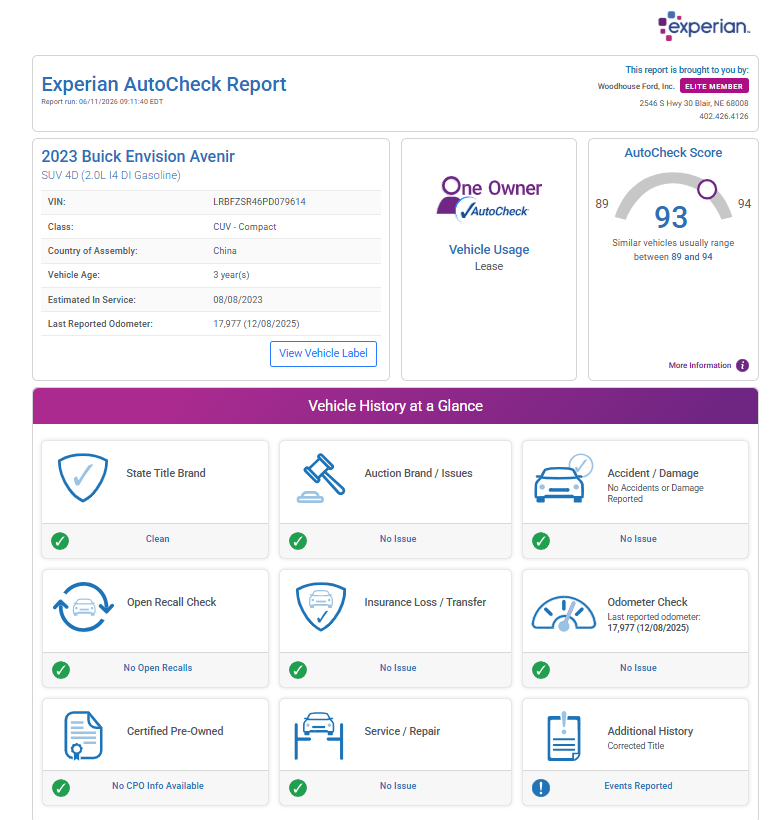
Task: Click the Additional History clipboard icon
Action: click(564, 736)
